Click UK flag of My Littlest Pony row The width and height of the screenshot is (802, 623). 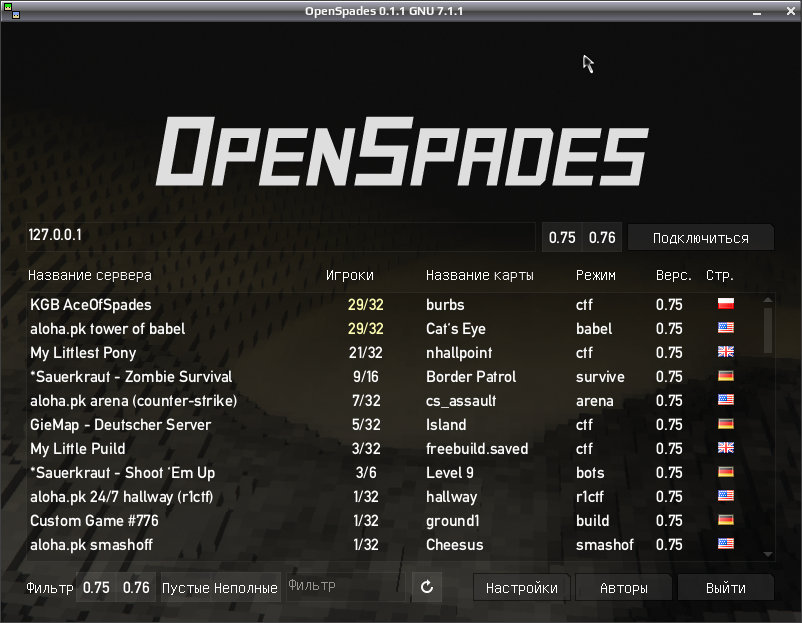[725, 351]
